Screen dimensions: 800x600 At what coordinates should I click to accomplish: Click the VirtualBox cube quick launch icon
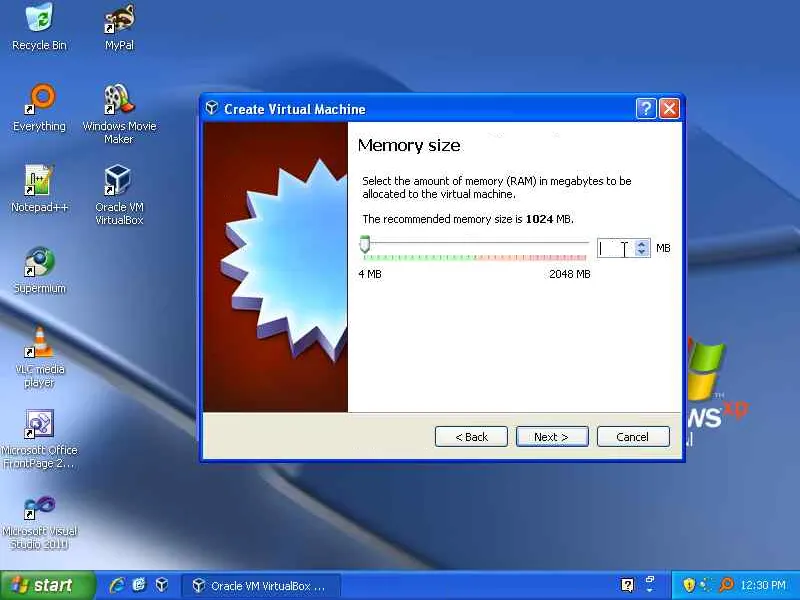(x=162, y=585)
